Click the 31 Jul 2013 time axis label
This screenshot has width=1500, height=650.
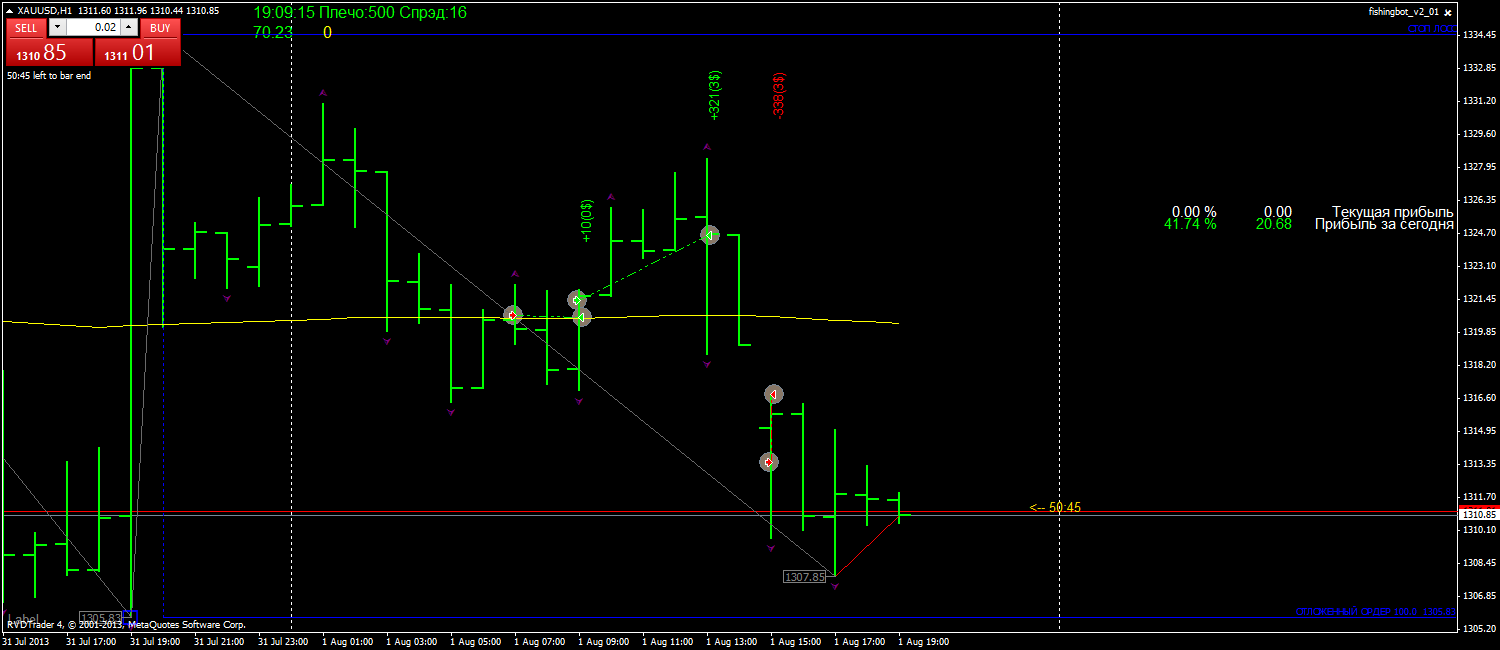[x=27, y=642]
